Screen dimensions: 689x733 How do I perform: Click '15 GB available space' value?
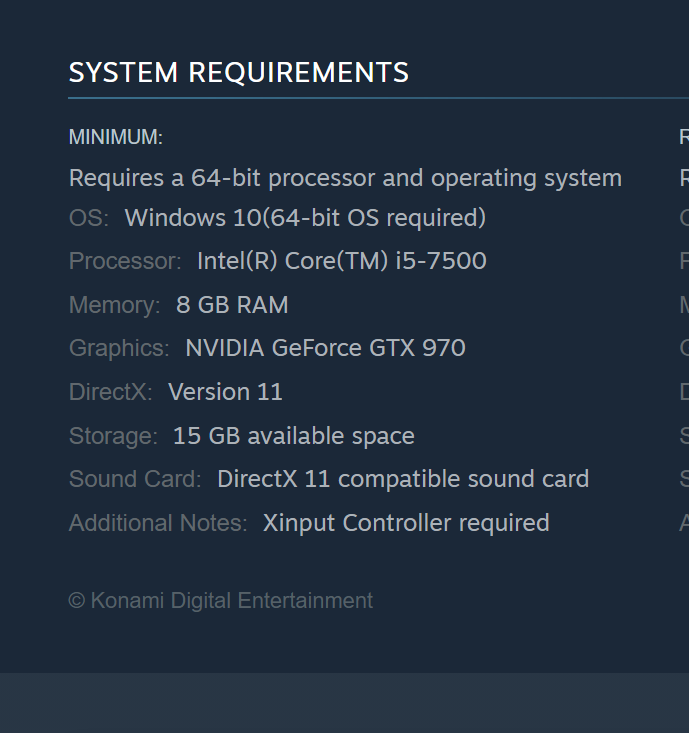click(294, 436)
